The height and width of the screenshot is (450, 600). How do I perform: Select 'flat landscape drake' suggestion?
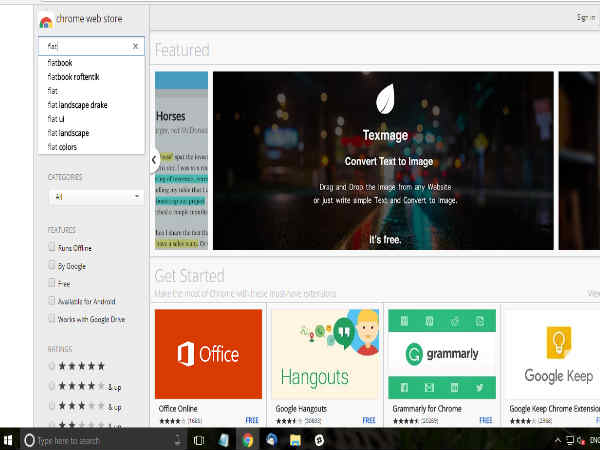point(77,105)
